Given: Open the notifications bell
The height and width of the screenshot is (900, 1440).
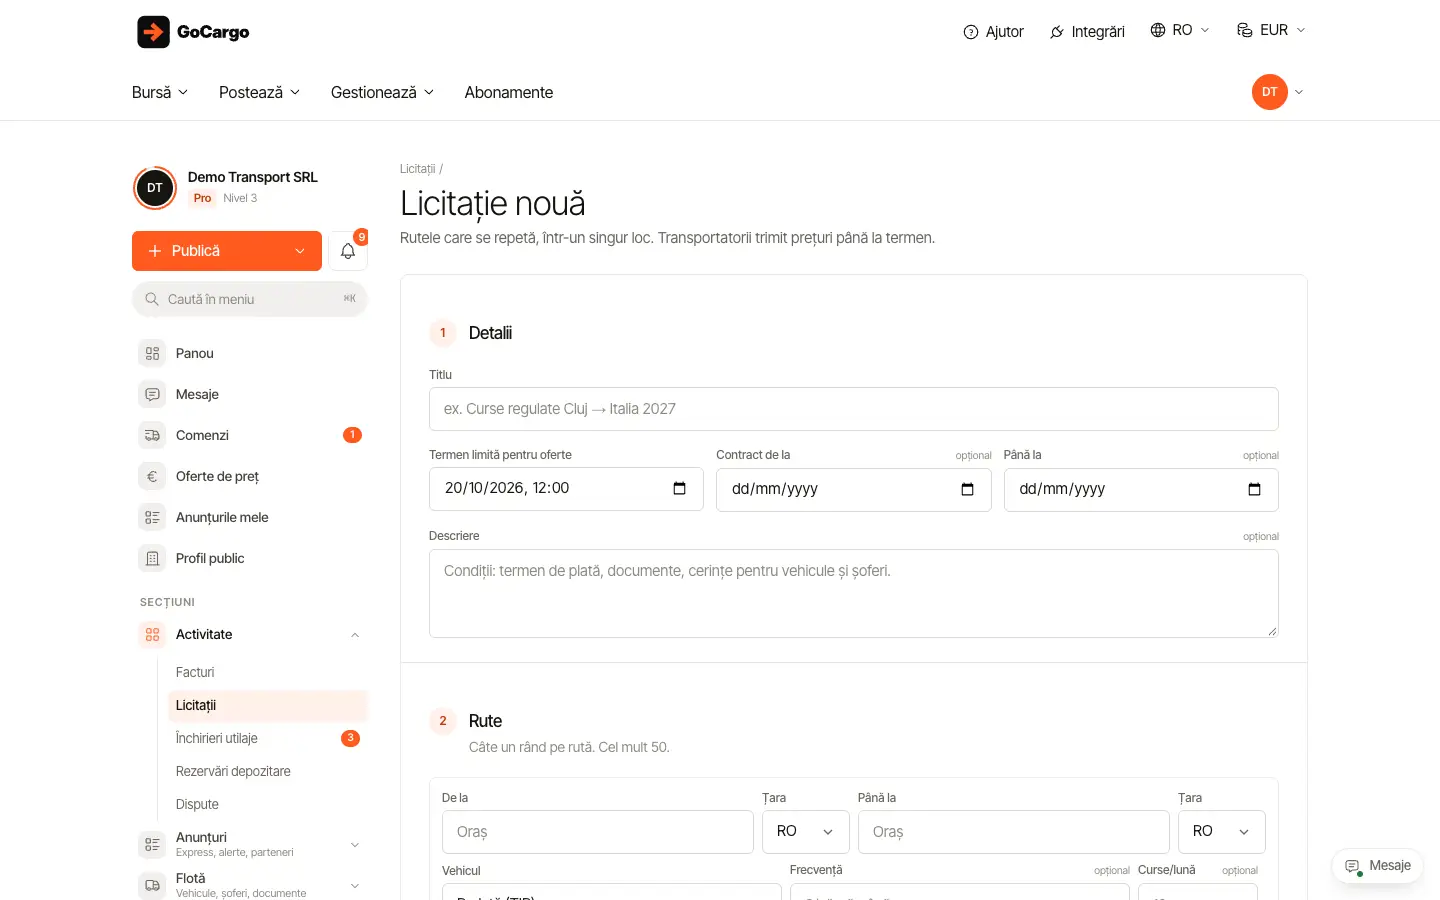Looking at the screenshot, I should pos(348,251).
